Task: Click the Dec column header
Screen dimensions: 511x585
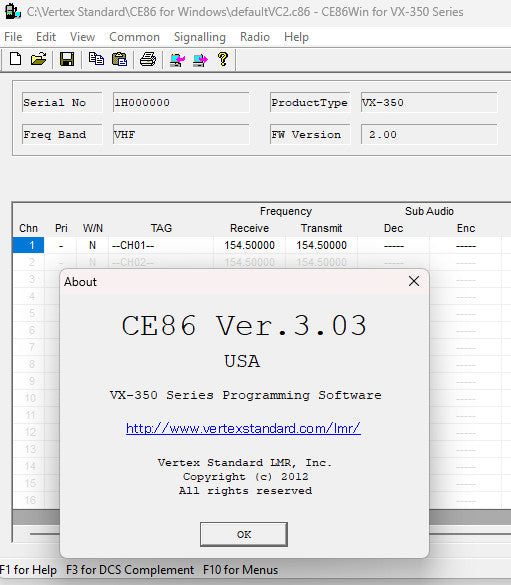Action: tap(394, 228)
